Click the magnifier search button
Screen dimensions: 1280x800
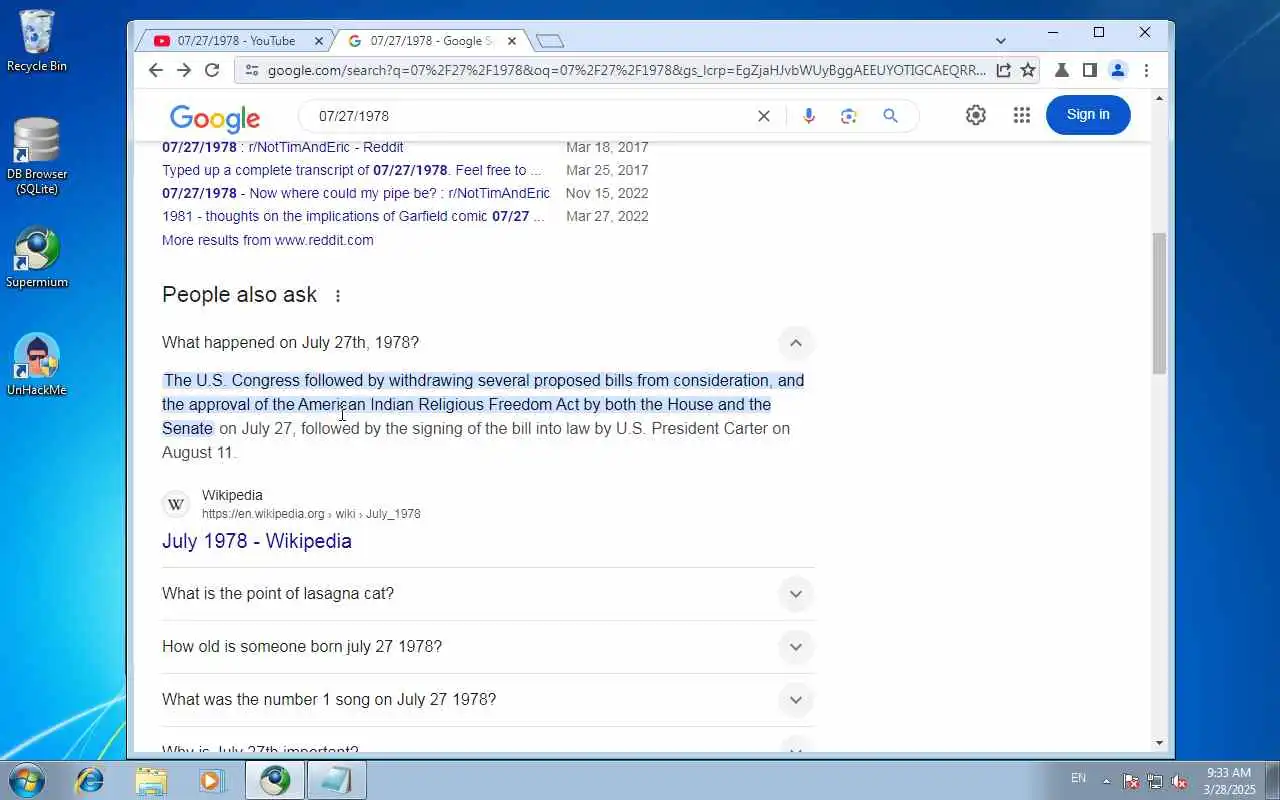(890, 116)
